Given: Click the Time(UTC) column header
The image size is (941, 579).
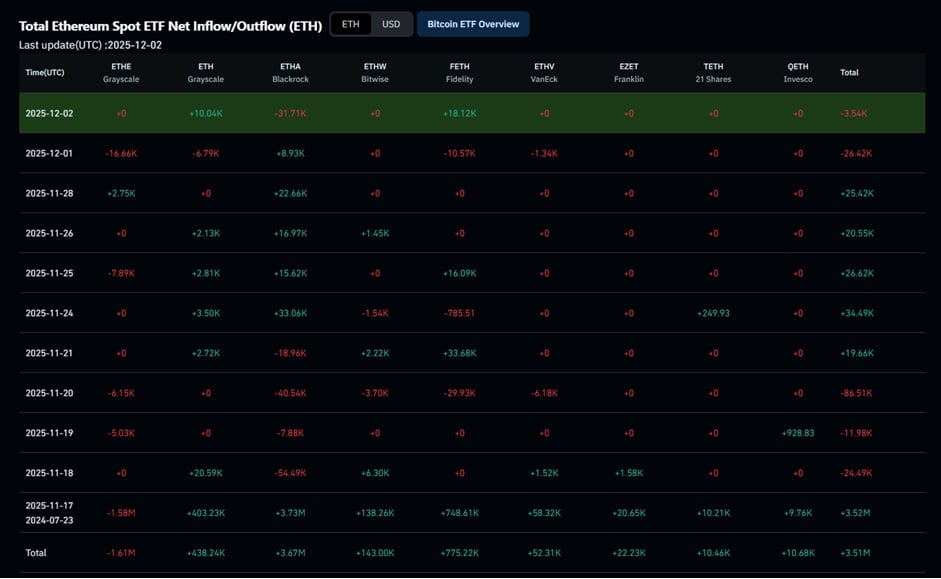Looking at the screenshot, I should [47, 72].
